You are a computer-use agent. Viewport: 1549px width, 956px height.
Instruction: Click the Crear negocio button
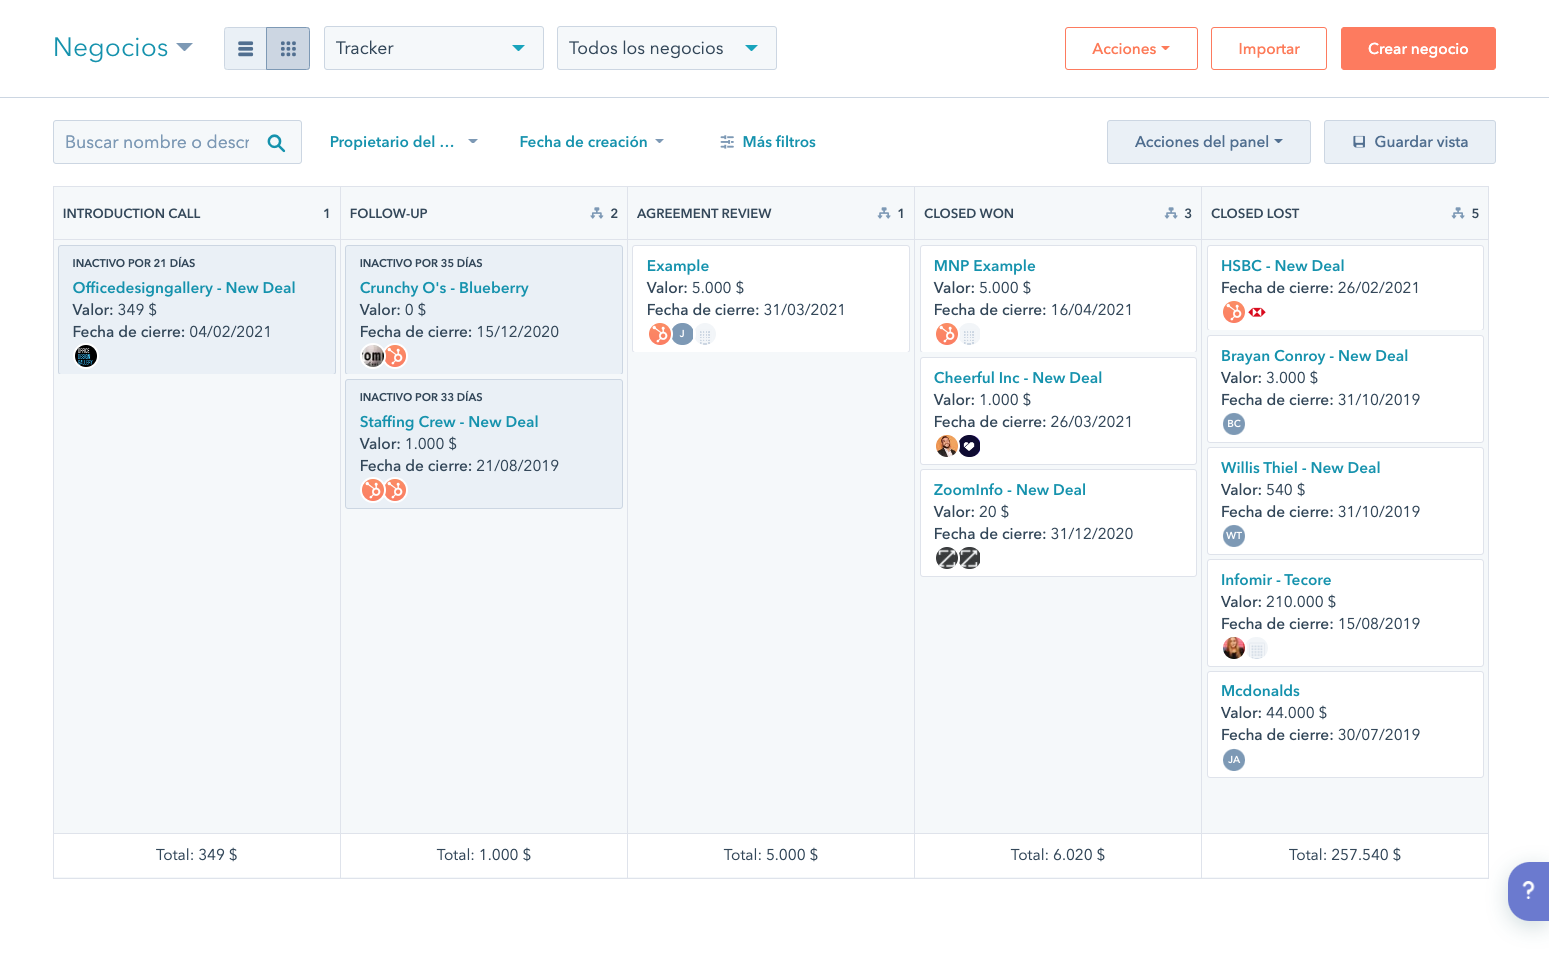(1418, 48)
